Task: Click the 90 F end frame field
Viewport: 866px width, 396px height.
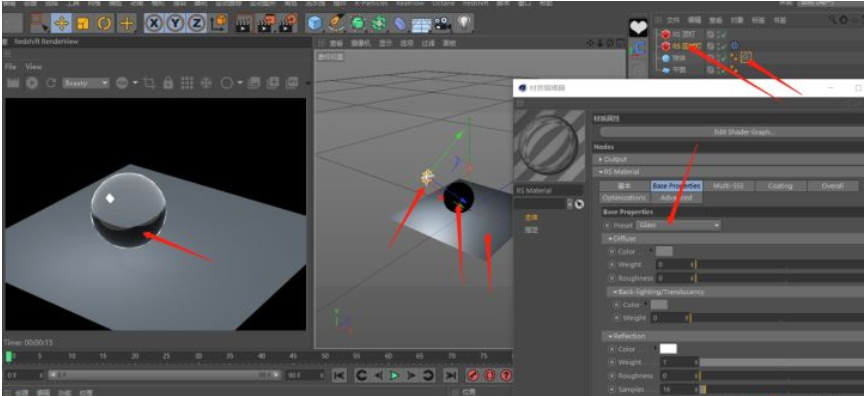Action: coord(305,376)
